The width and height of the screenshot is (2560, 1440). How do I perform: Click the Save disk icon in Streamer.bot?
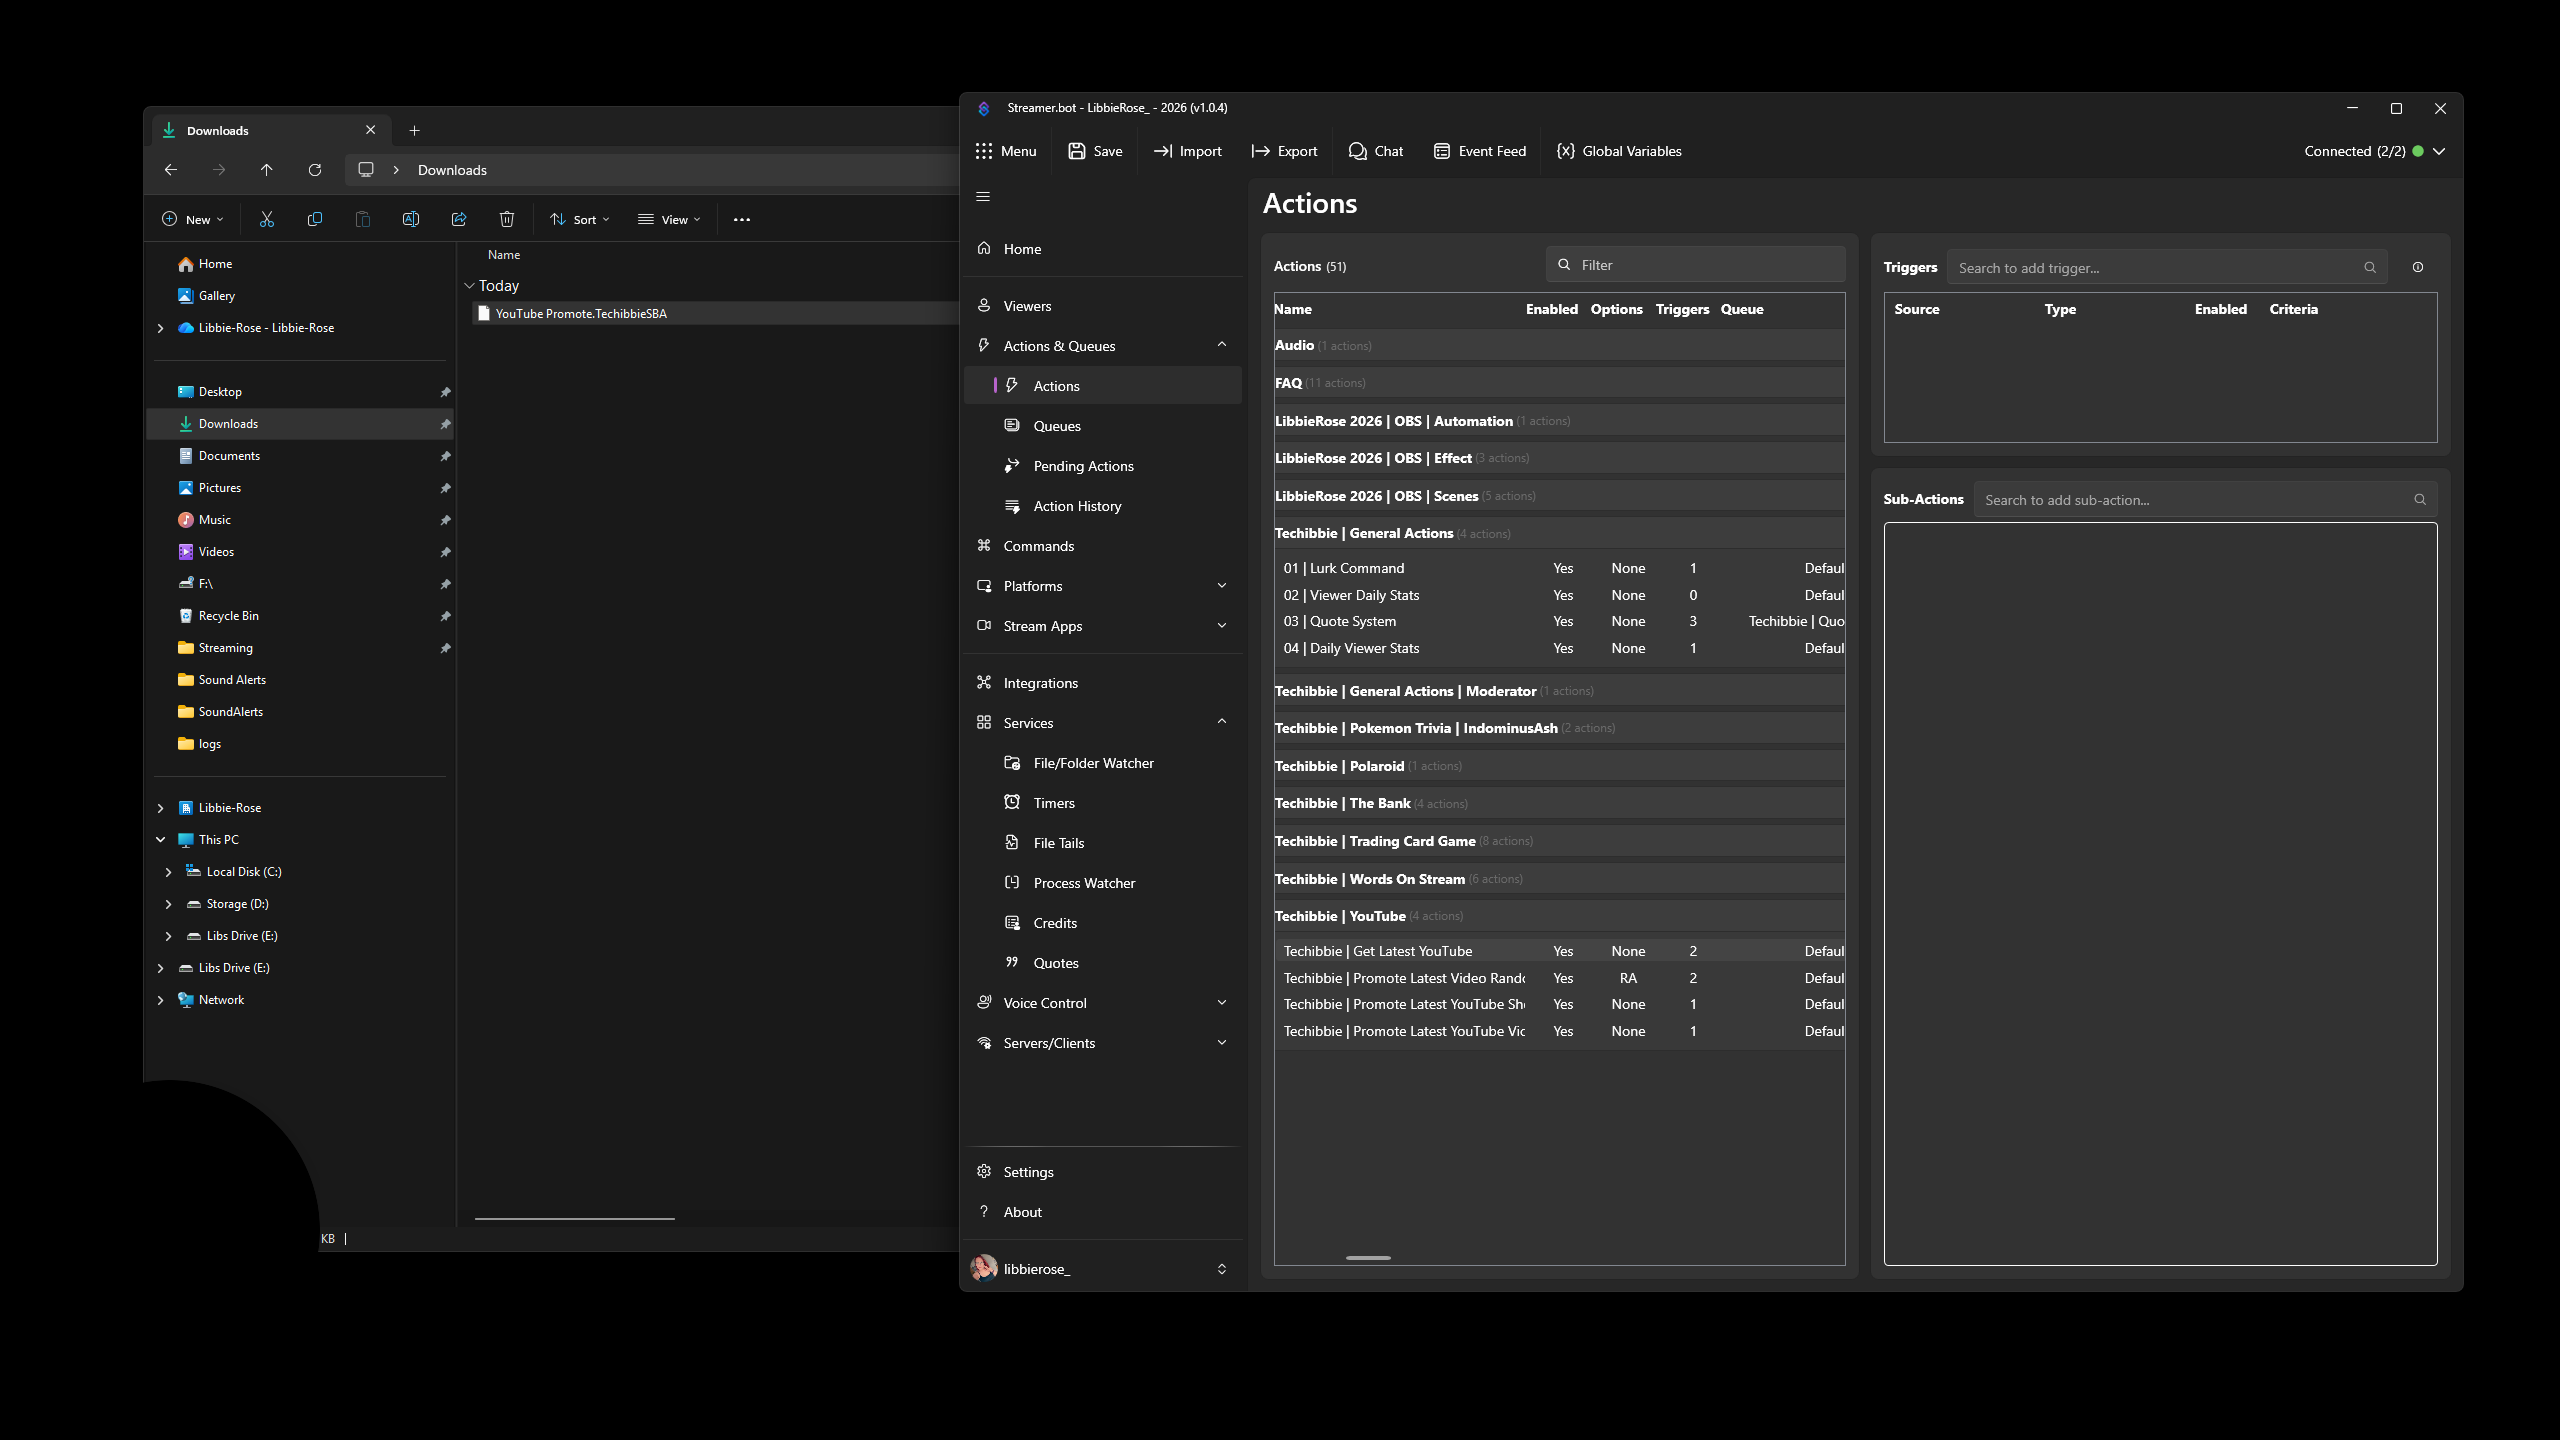[1076, 151]
